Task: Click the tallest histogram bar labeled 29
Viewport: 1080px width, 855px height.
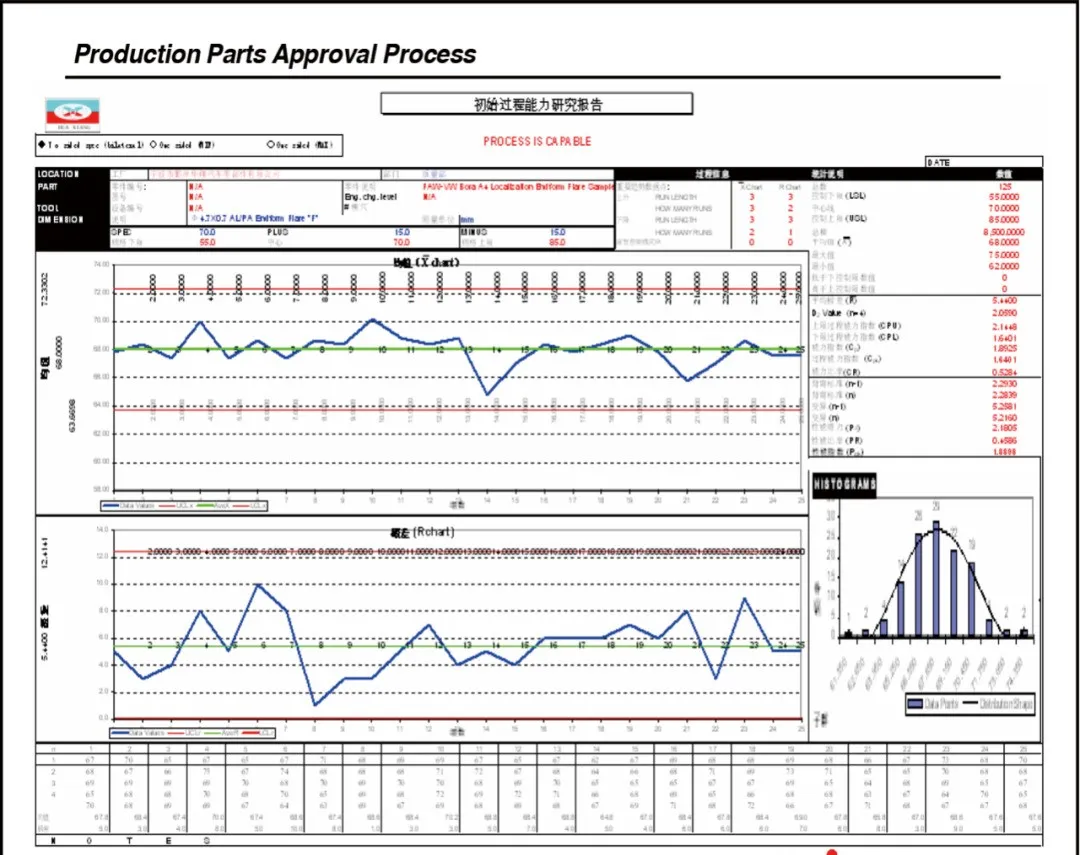Action: click(936, 578)
